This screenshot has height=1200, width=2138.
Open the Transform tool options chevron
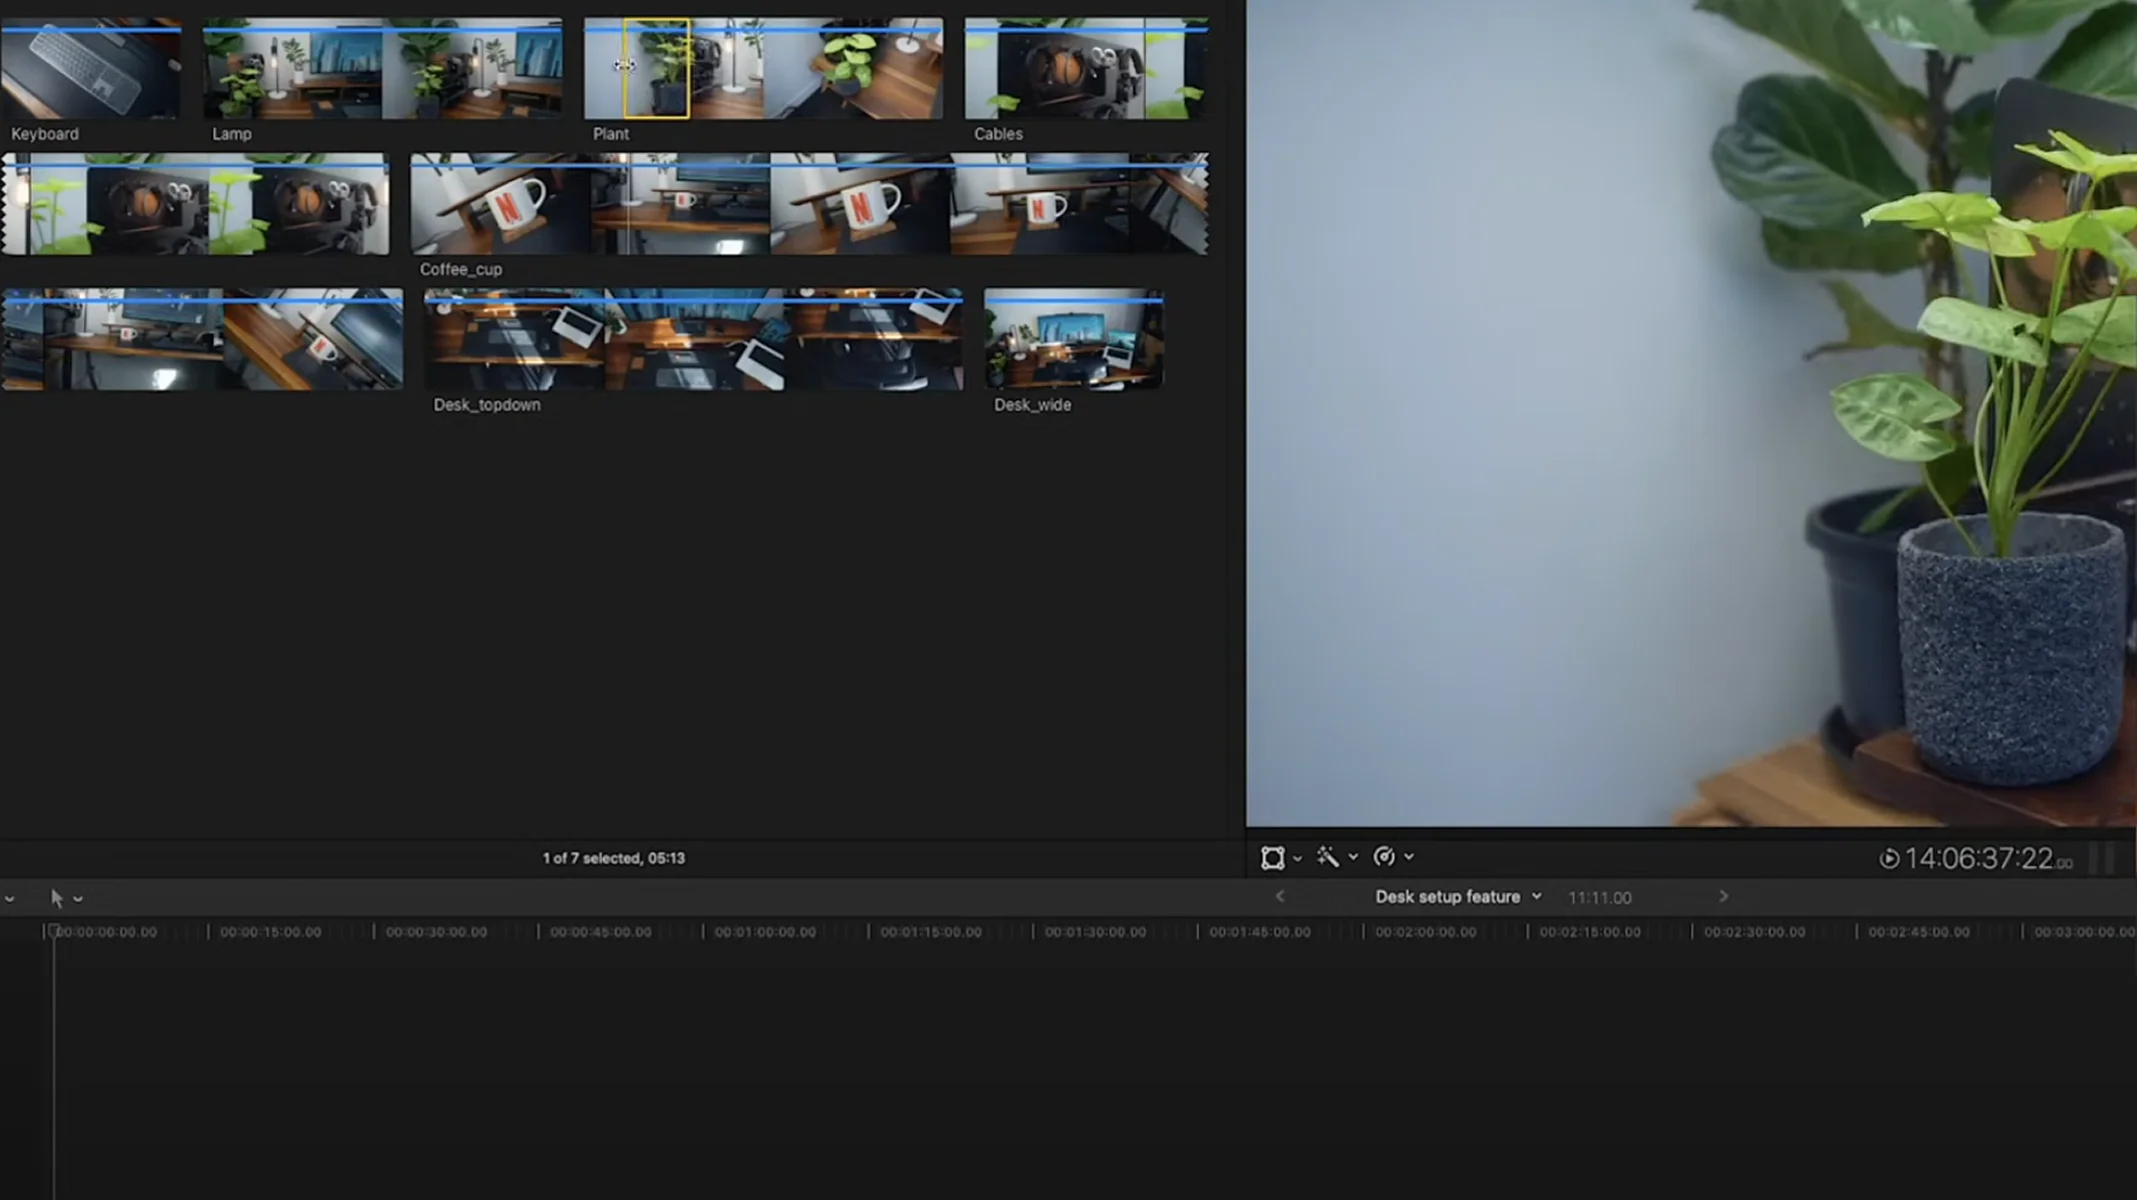click(x=1298, y=858)
